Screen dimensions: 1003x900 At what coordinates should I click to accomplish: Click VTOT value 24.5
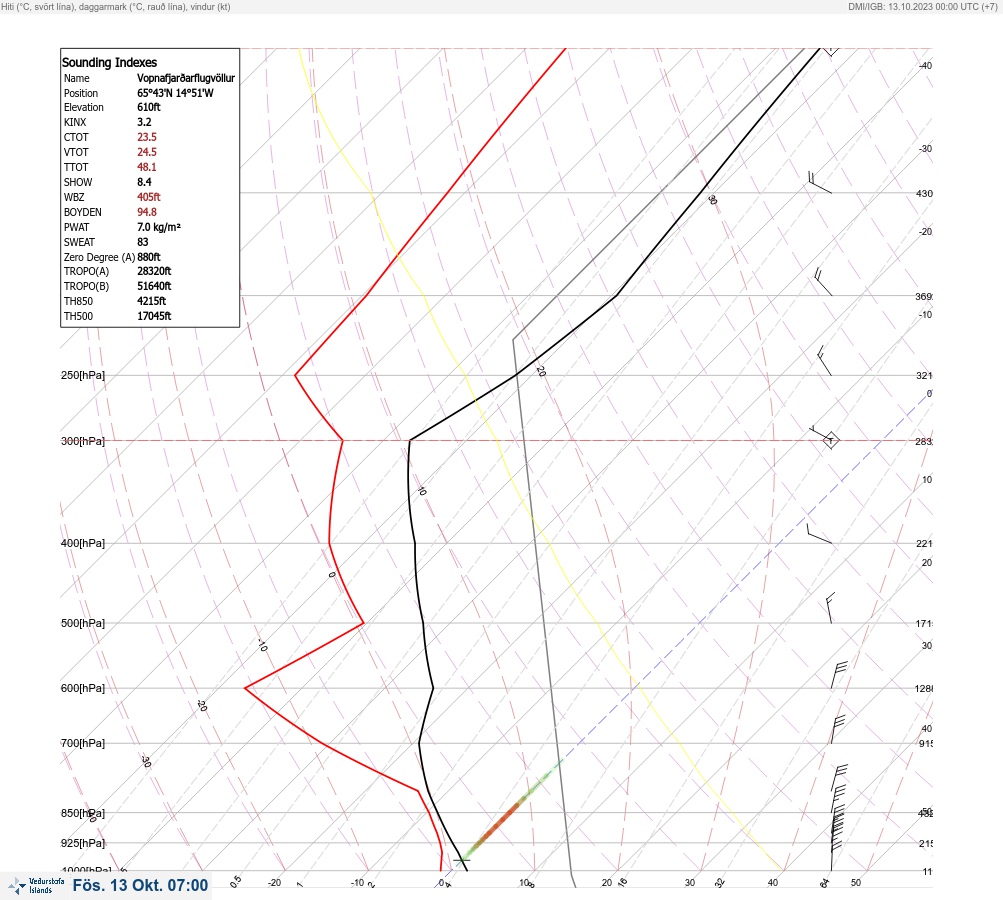click(x=146, y=152)
